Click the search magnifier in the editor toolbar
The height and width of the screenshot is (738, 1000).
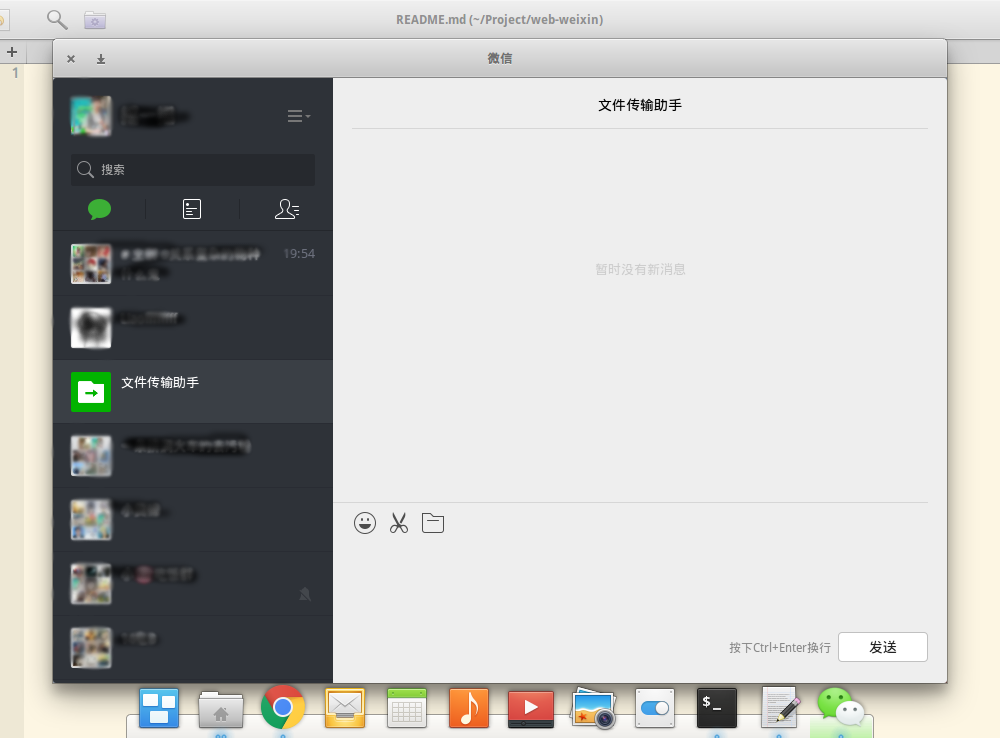point(57,20)
